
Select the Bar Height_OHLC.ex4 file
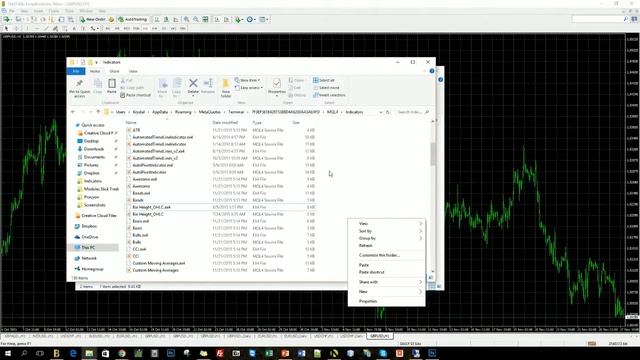coord(220,207)
